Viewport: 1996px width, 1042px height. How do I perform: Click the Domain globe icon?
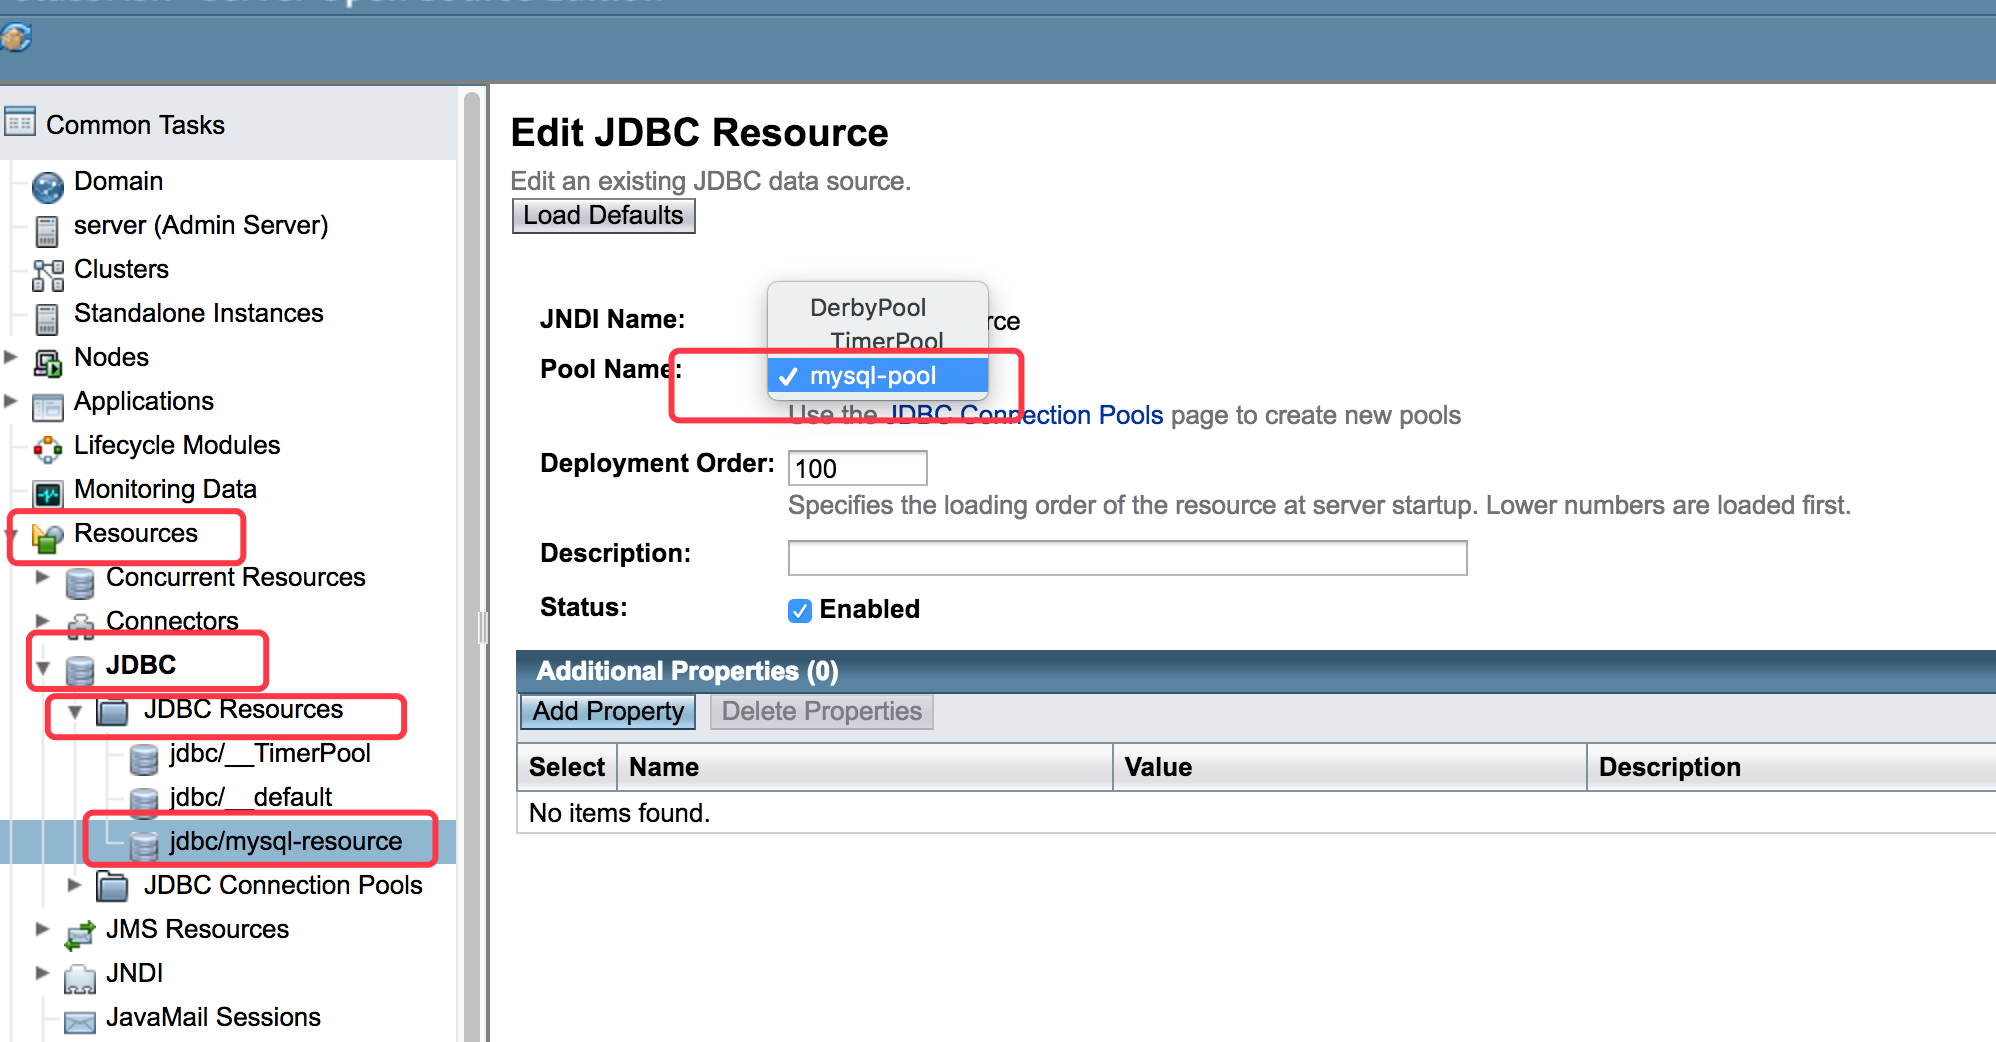tap(47, 186)
